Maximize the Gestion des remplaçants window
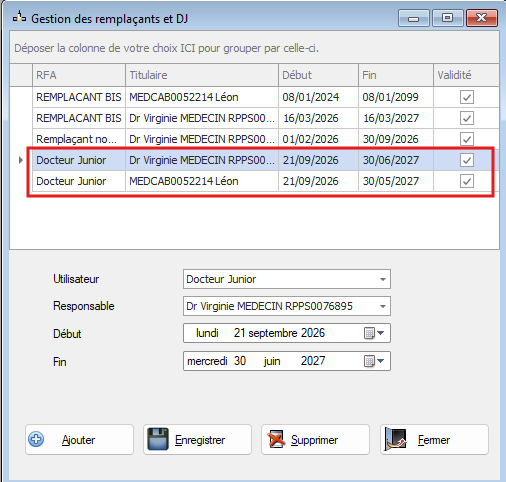The image size is (506, 482). click(448, 18)
